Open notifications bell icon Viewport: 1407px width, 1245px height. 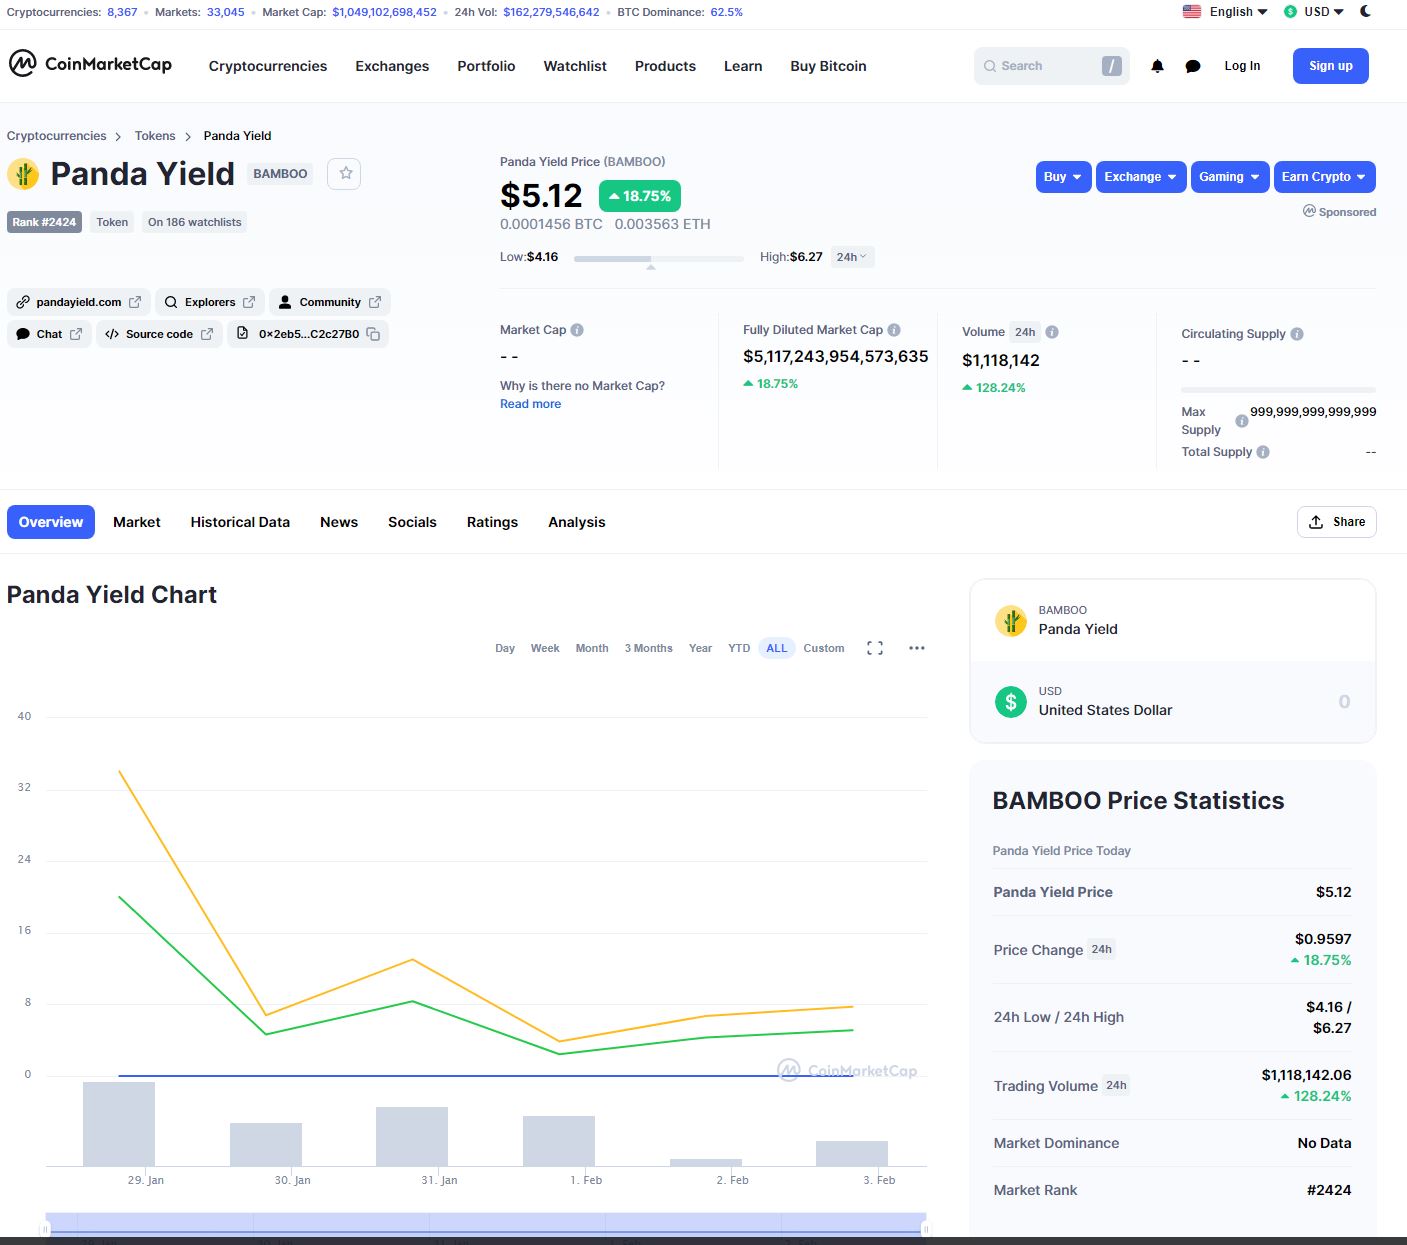pyautogui.click(x=1157, y=66)
